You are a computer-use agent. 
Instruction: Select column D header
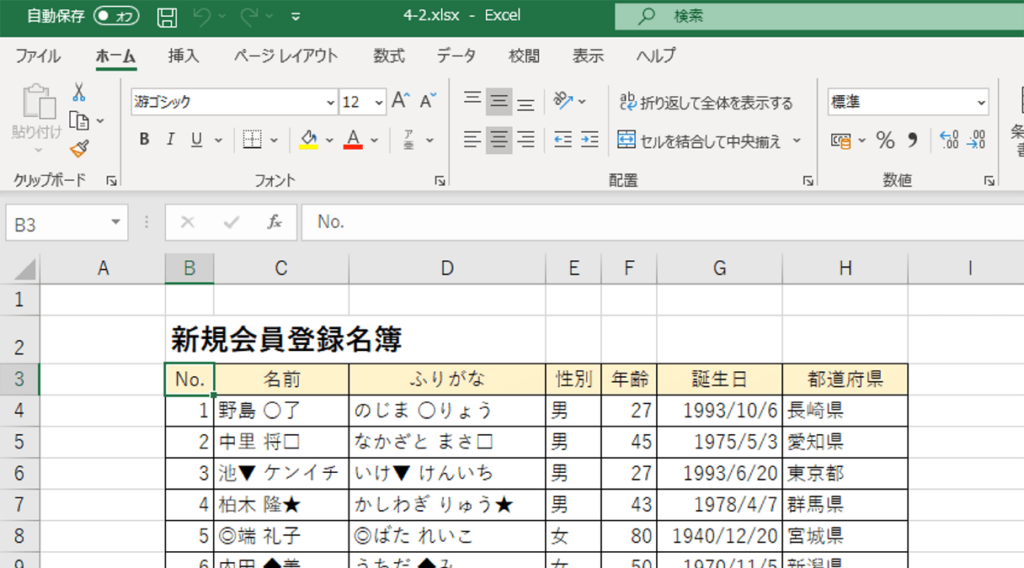coord(447,268)
